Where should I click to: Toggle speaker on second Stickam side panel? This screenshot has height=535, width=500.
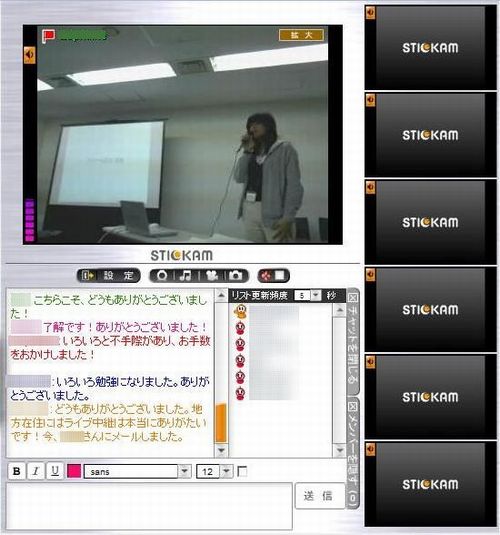click(371, 100)
